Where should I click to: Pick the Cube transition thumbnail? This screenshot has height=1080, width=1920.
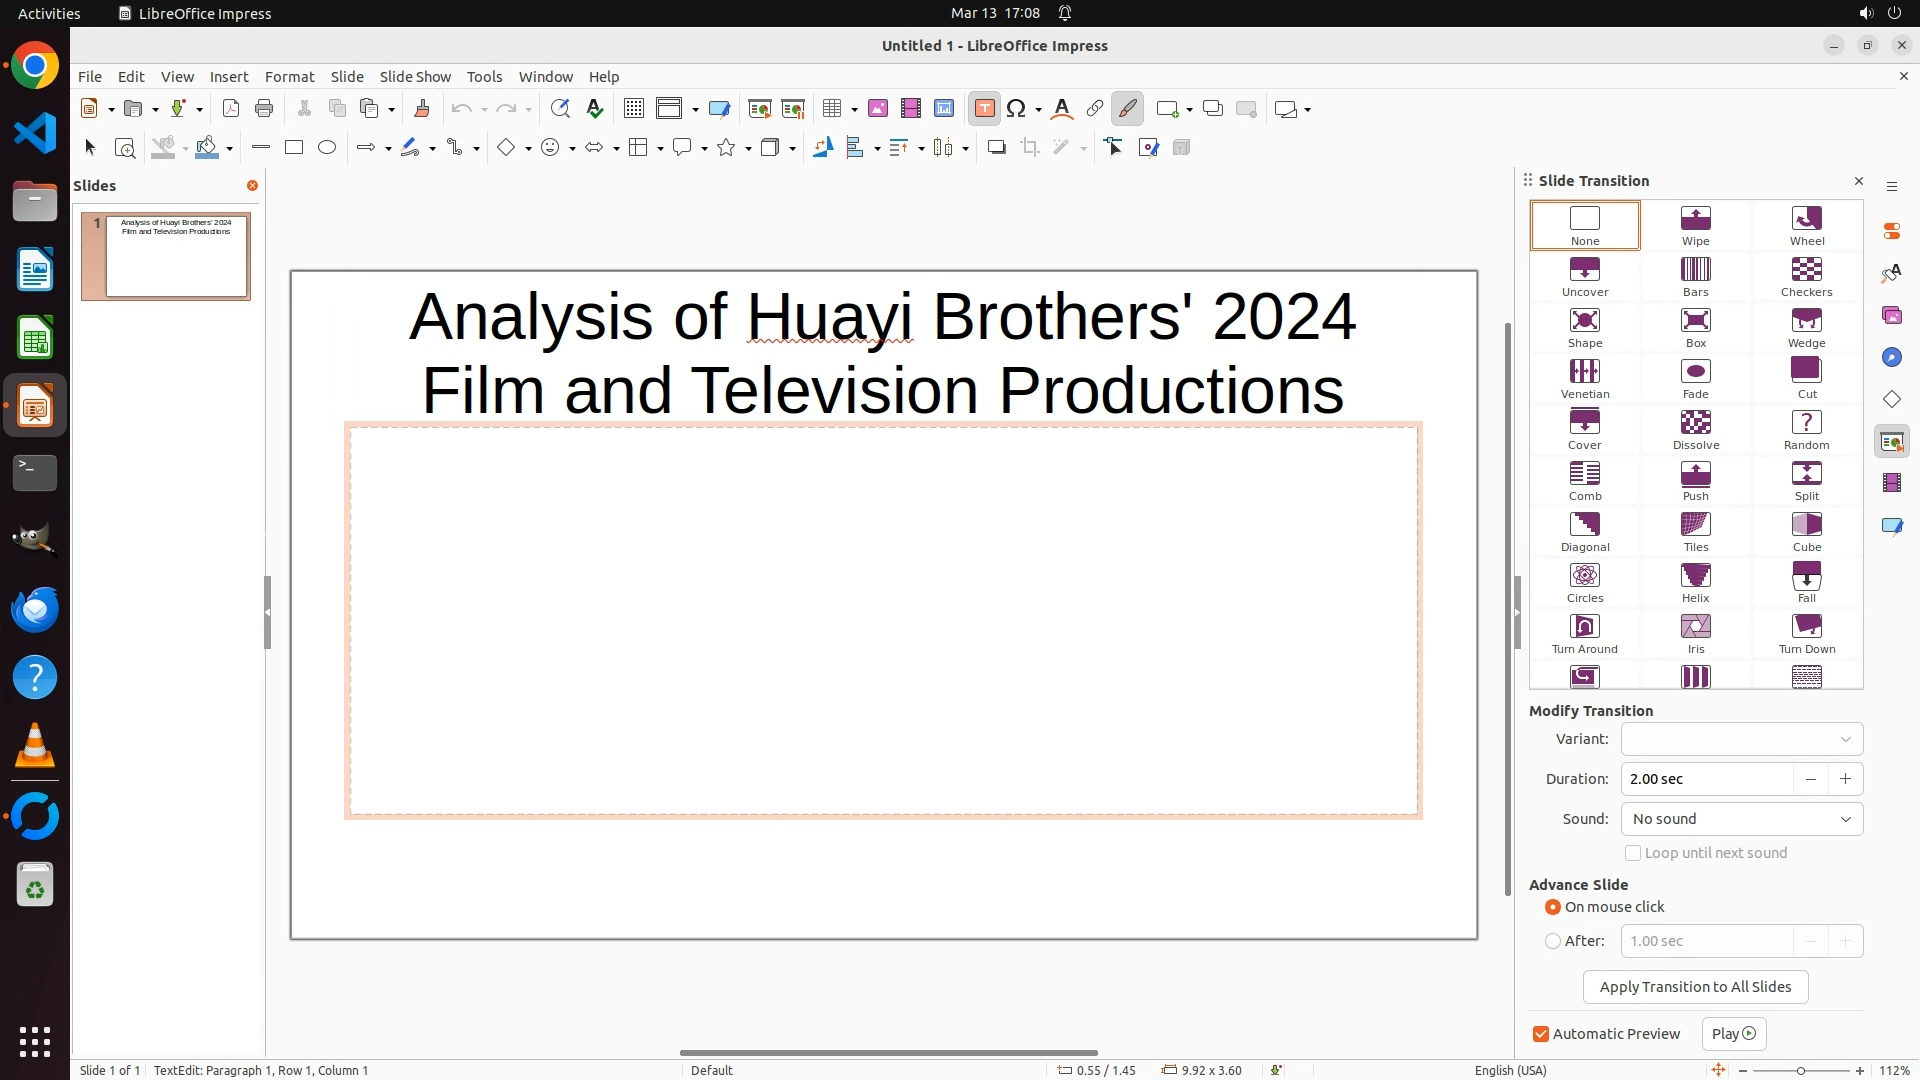point(1806,532)
